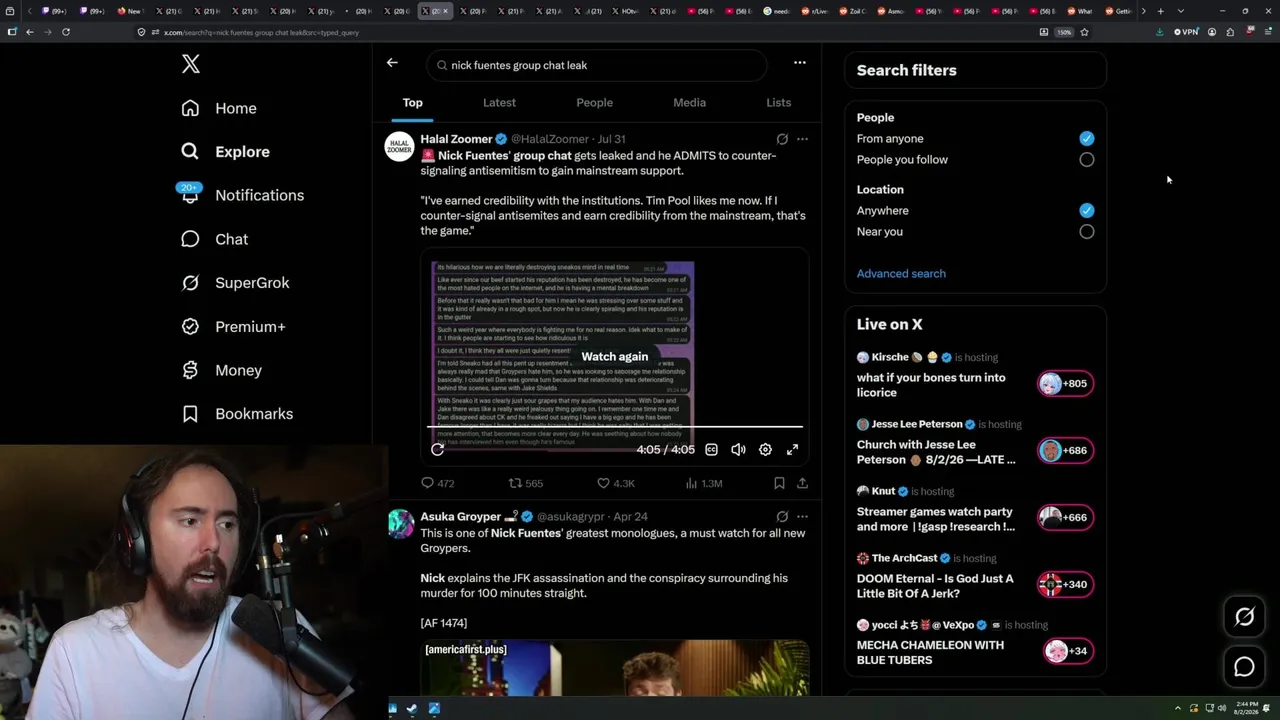Switch to the People tab
This screenshot has height=720, width=1280.
(594, 103)
